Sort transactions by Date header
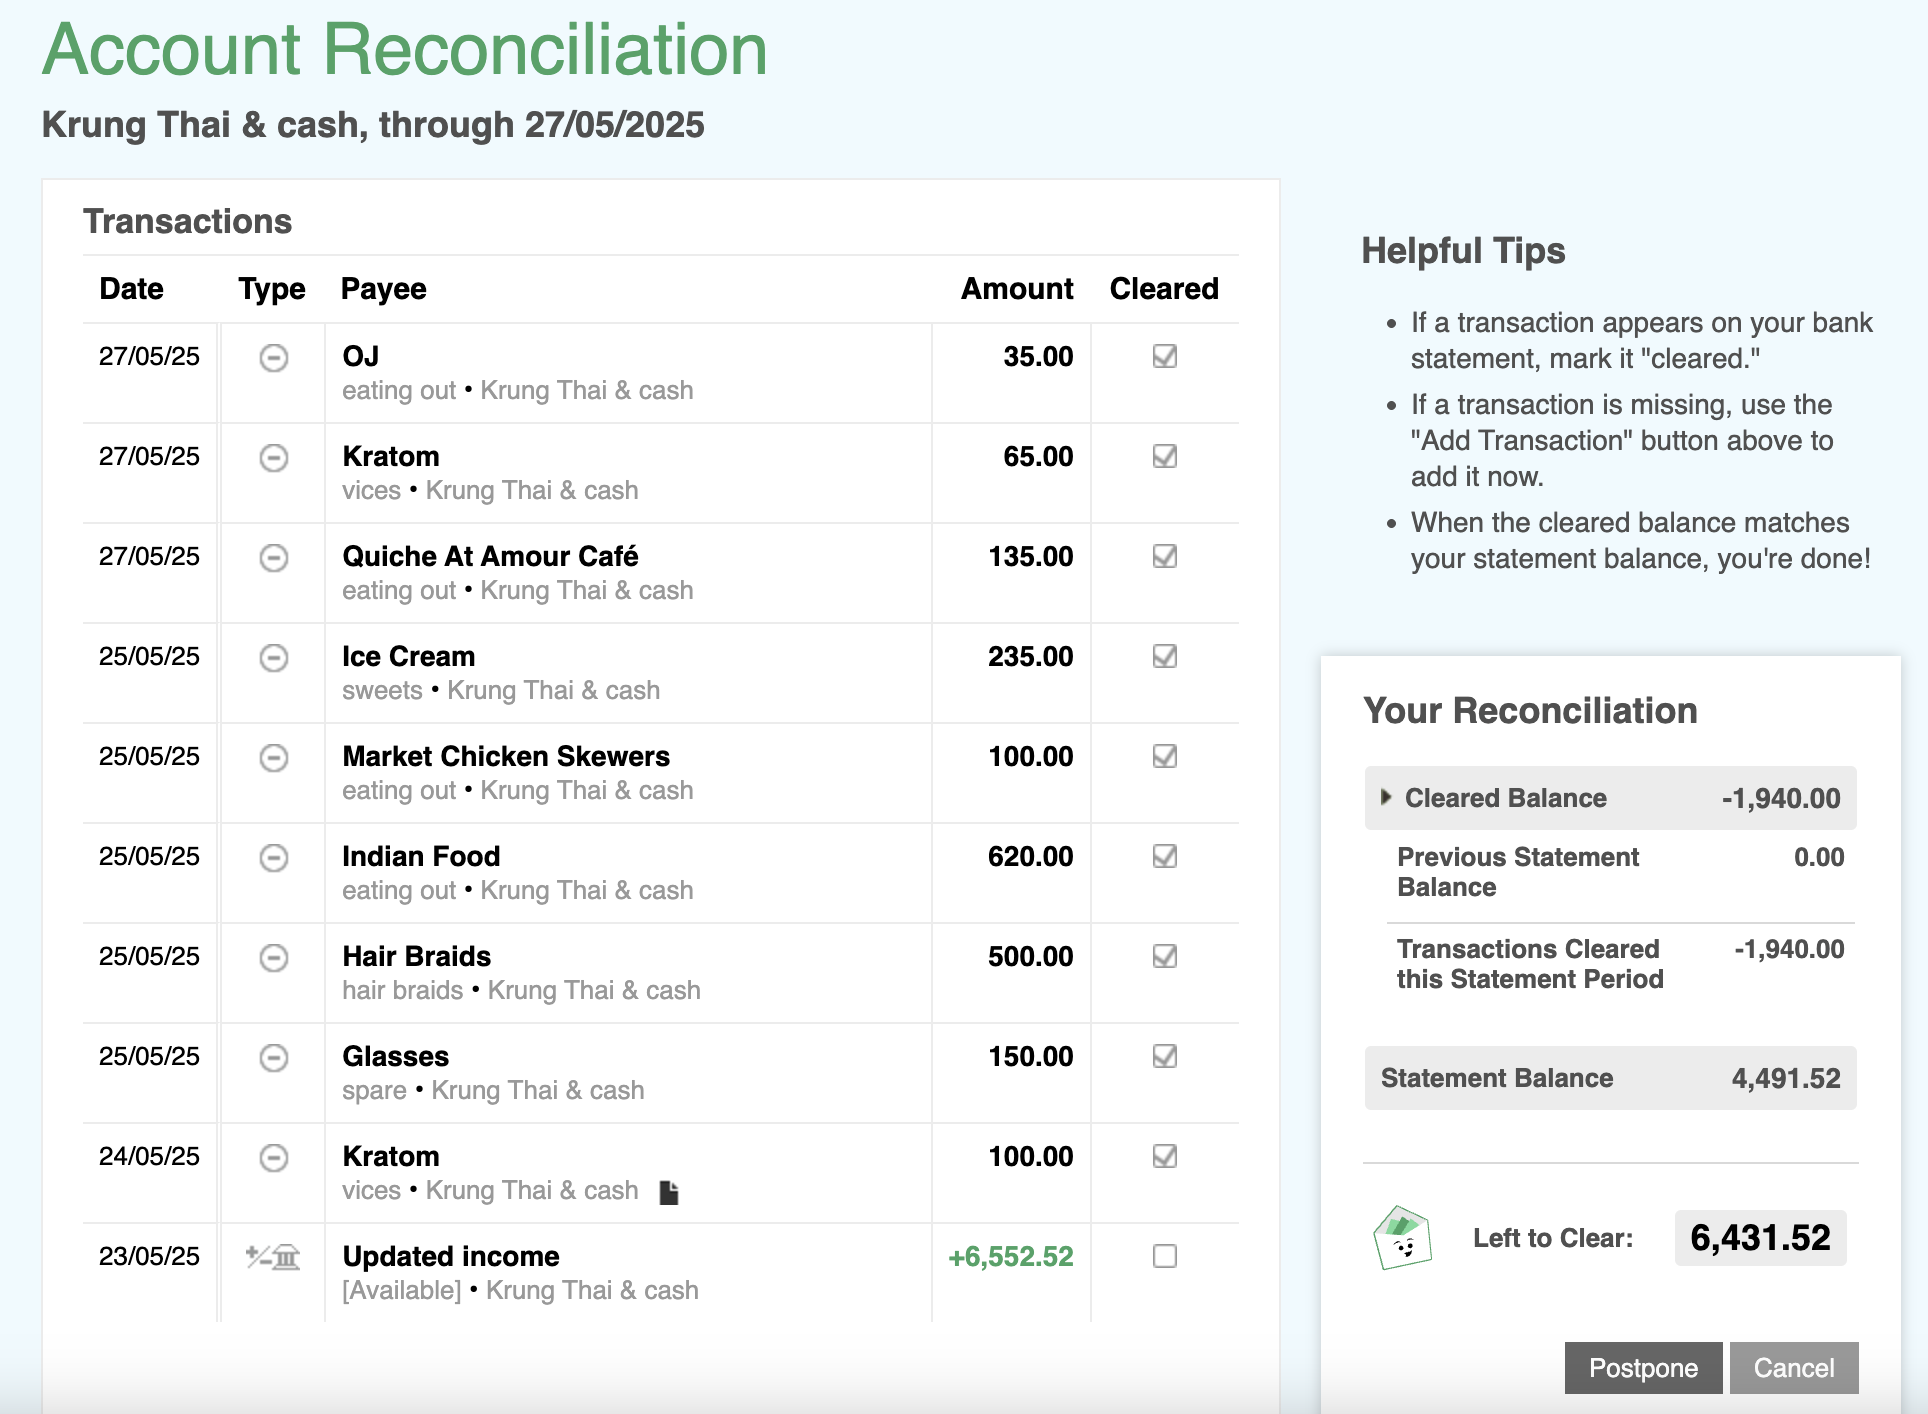 point(131,289)
